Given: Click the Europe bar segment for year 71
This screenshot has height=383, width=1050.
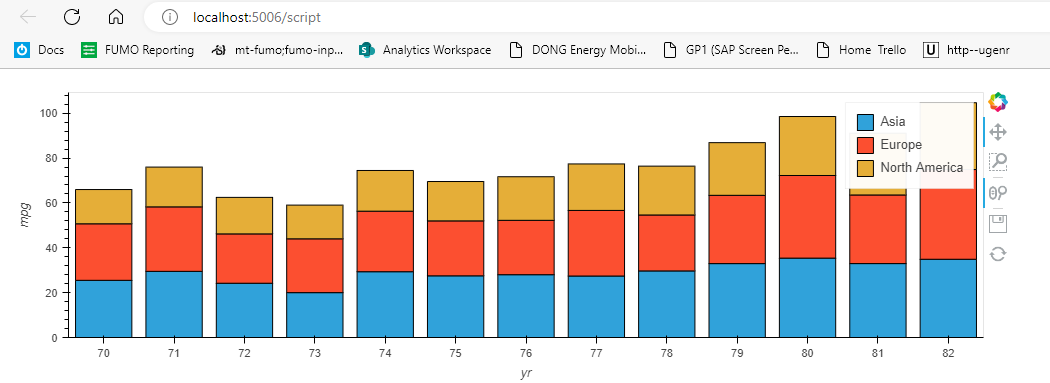Looking at the screenshot, I should tap(174, 239).
